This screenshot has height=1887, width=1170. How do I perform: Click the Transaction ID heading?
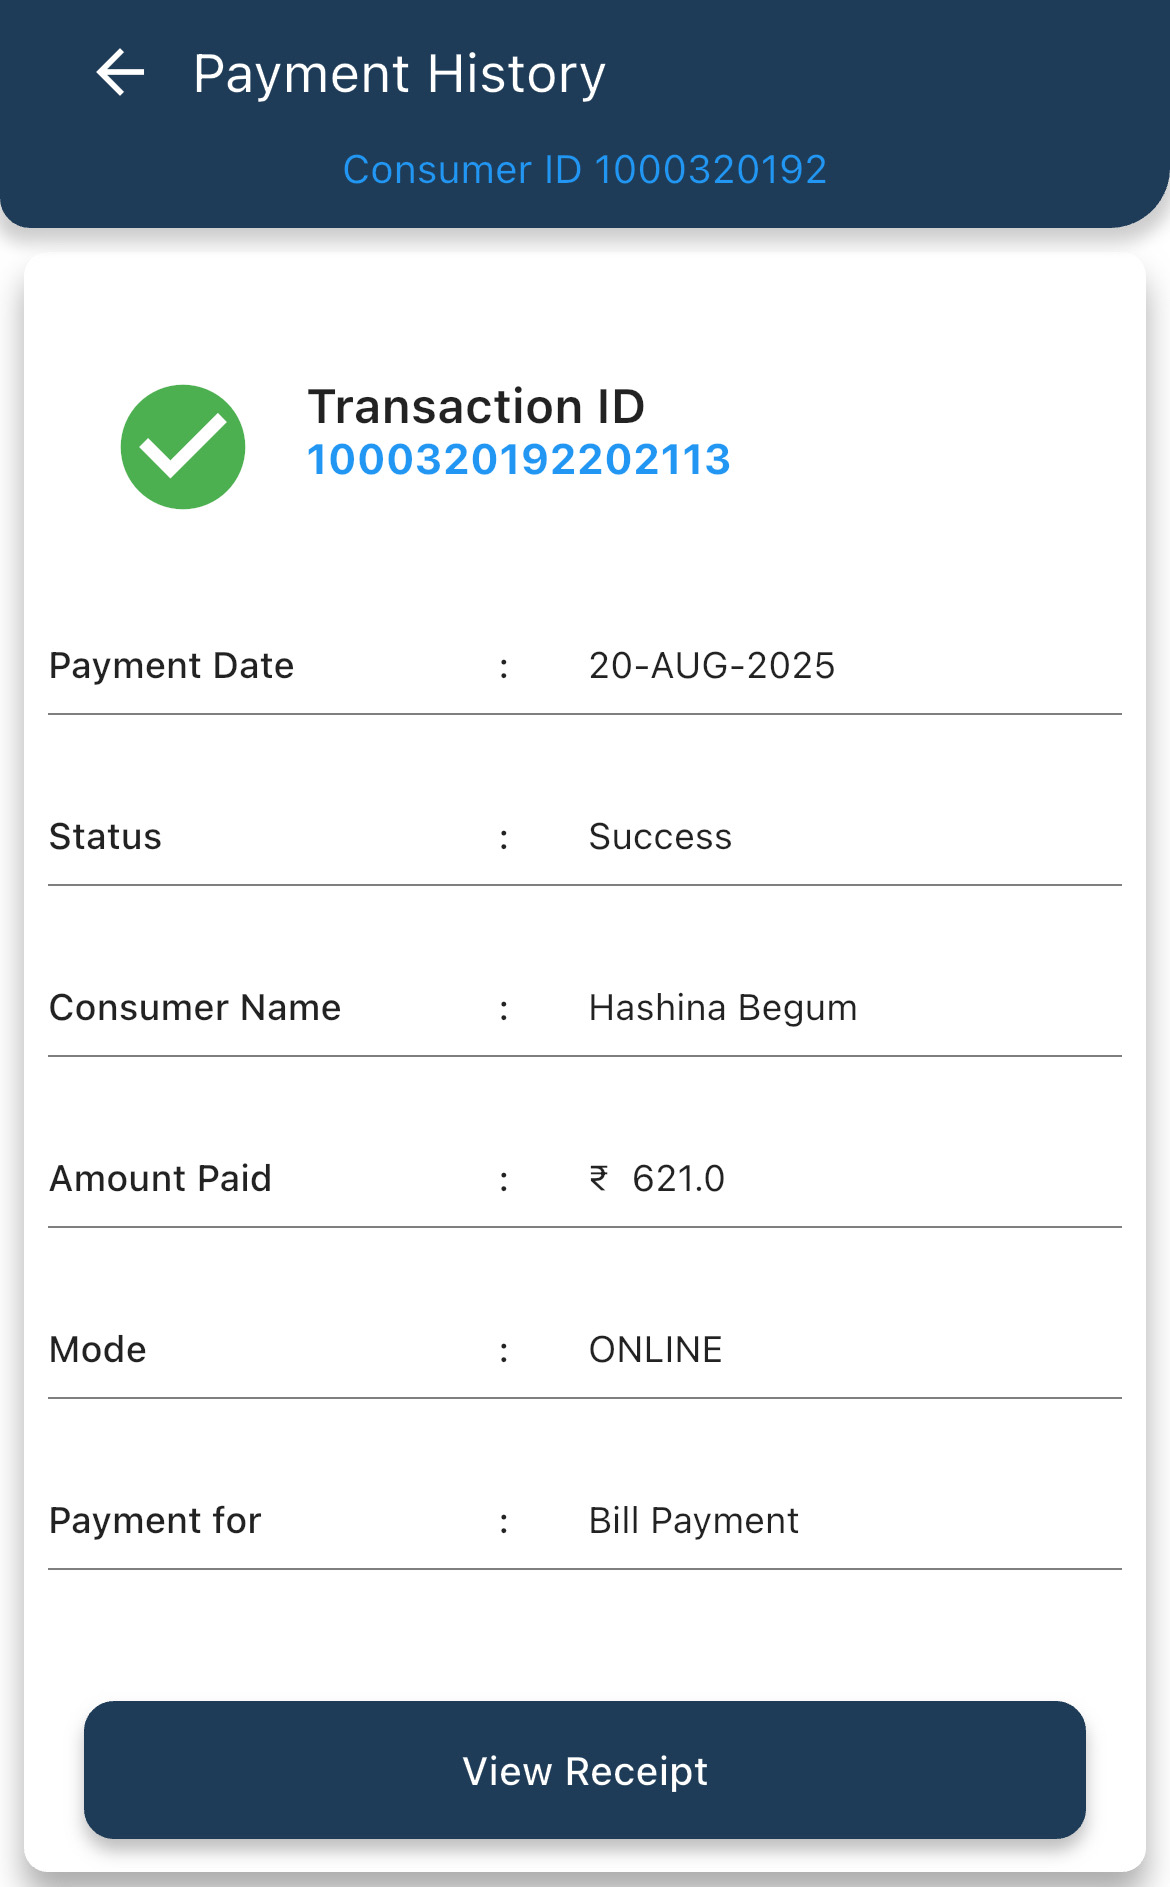pyautogui.click(x=476, y=406)
